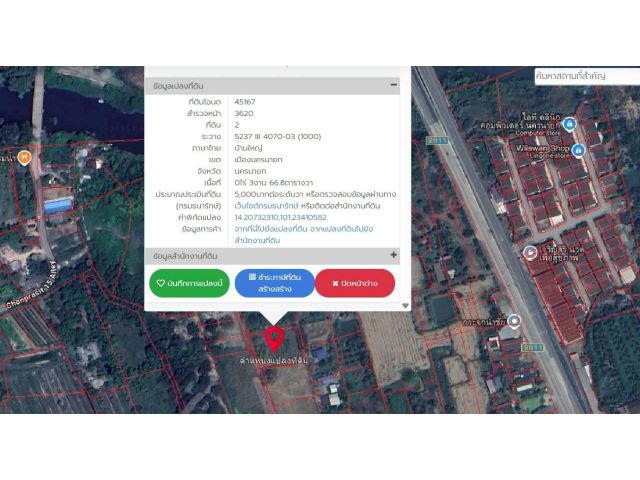Open the เว็บไซต์กรมธนารักษ์ link
Image resolution: width=640 pixels, height=480 pixels.
(x=266, y=205)
